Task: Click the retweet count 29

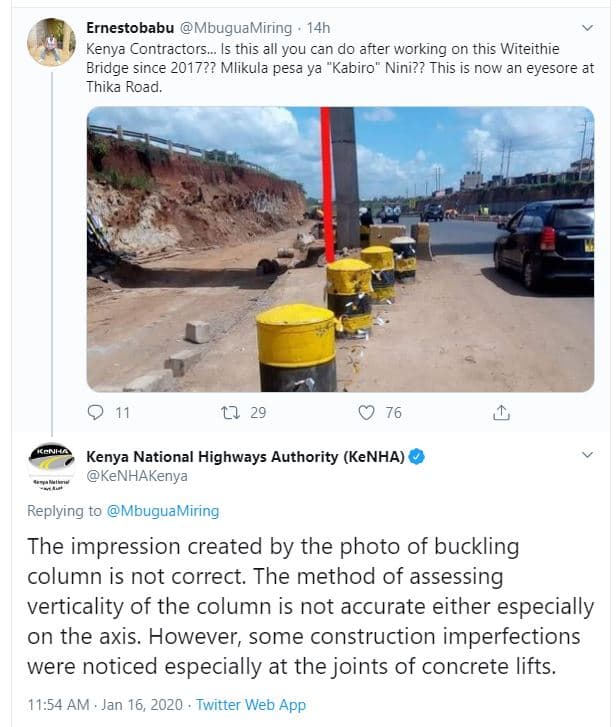Action: click(258, 412)
